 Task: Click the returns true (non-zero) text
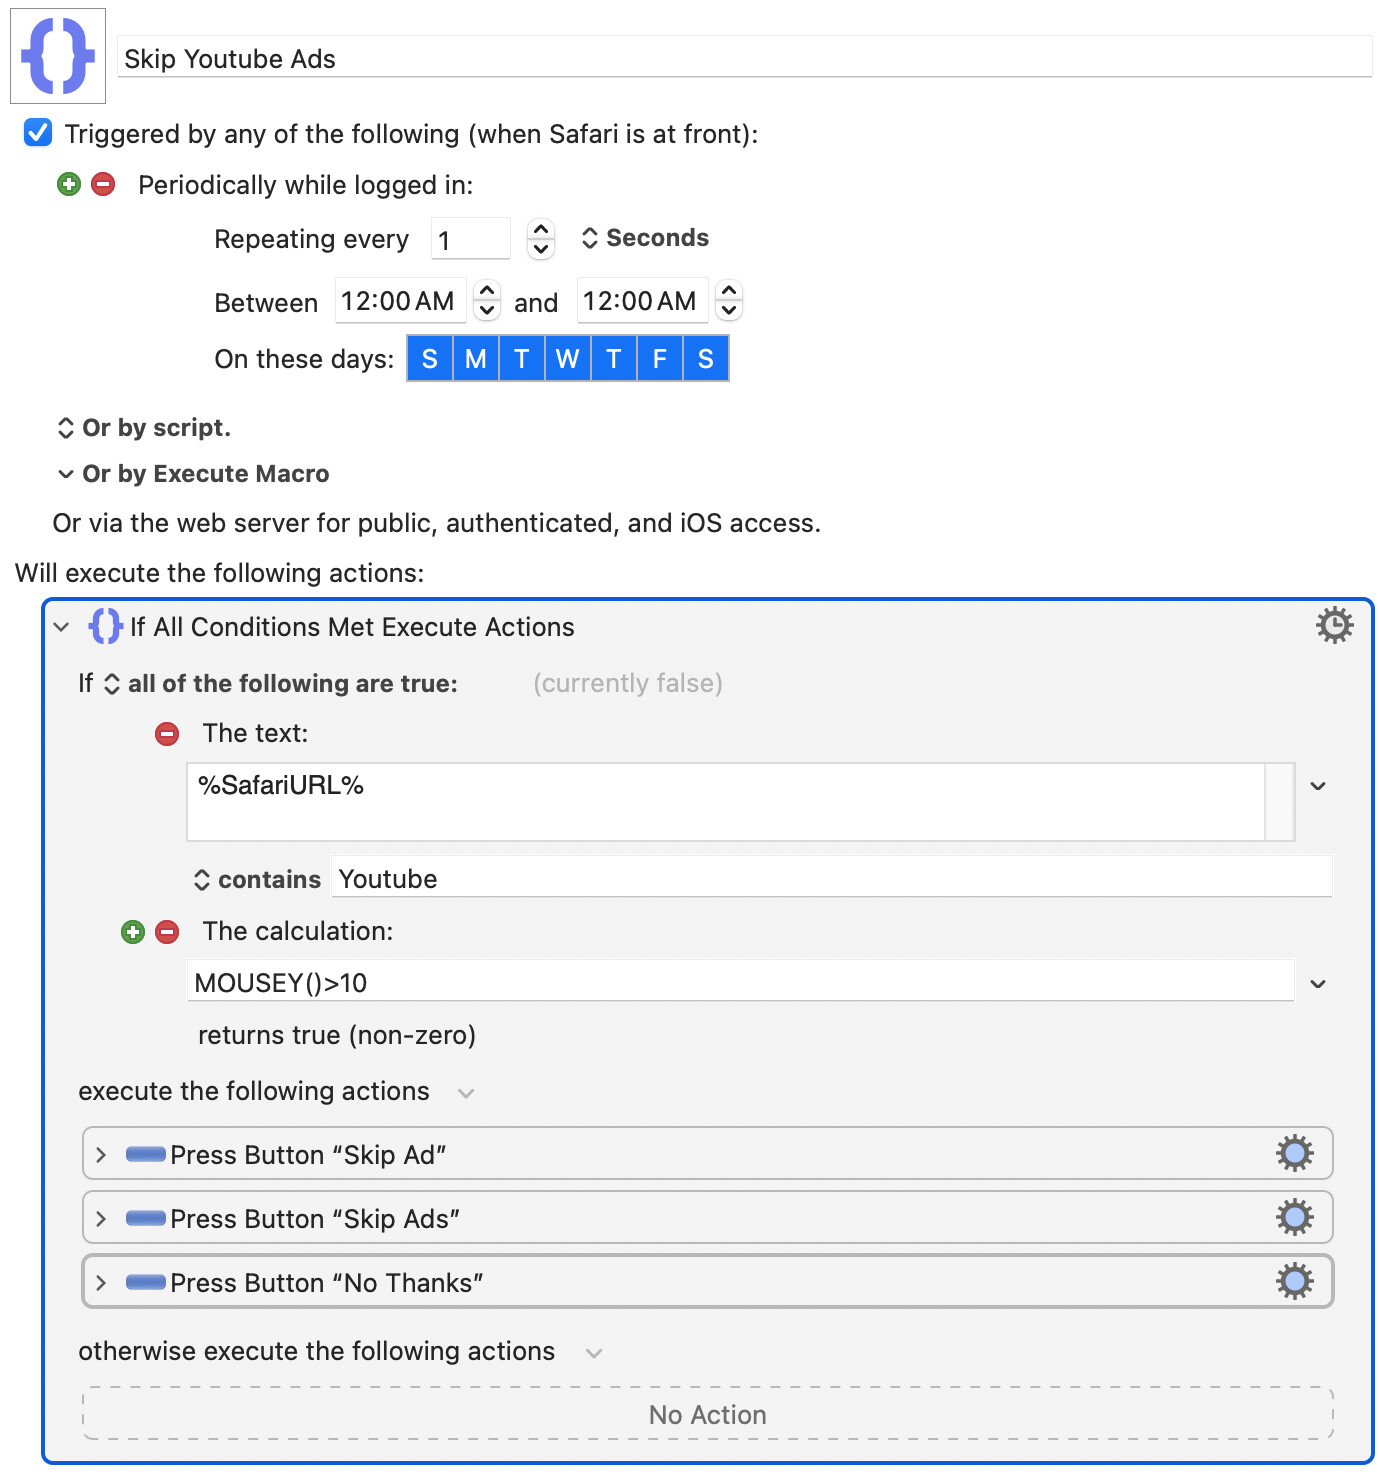pos(337,1035)
